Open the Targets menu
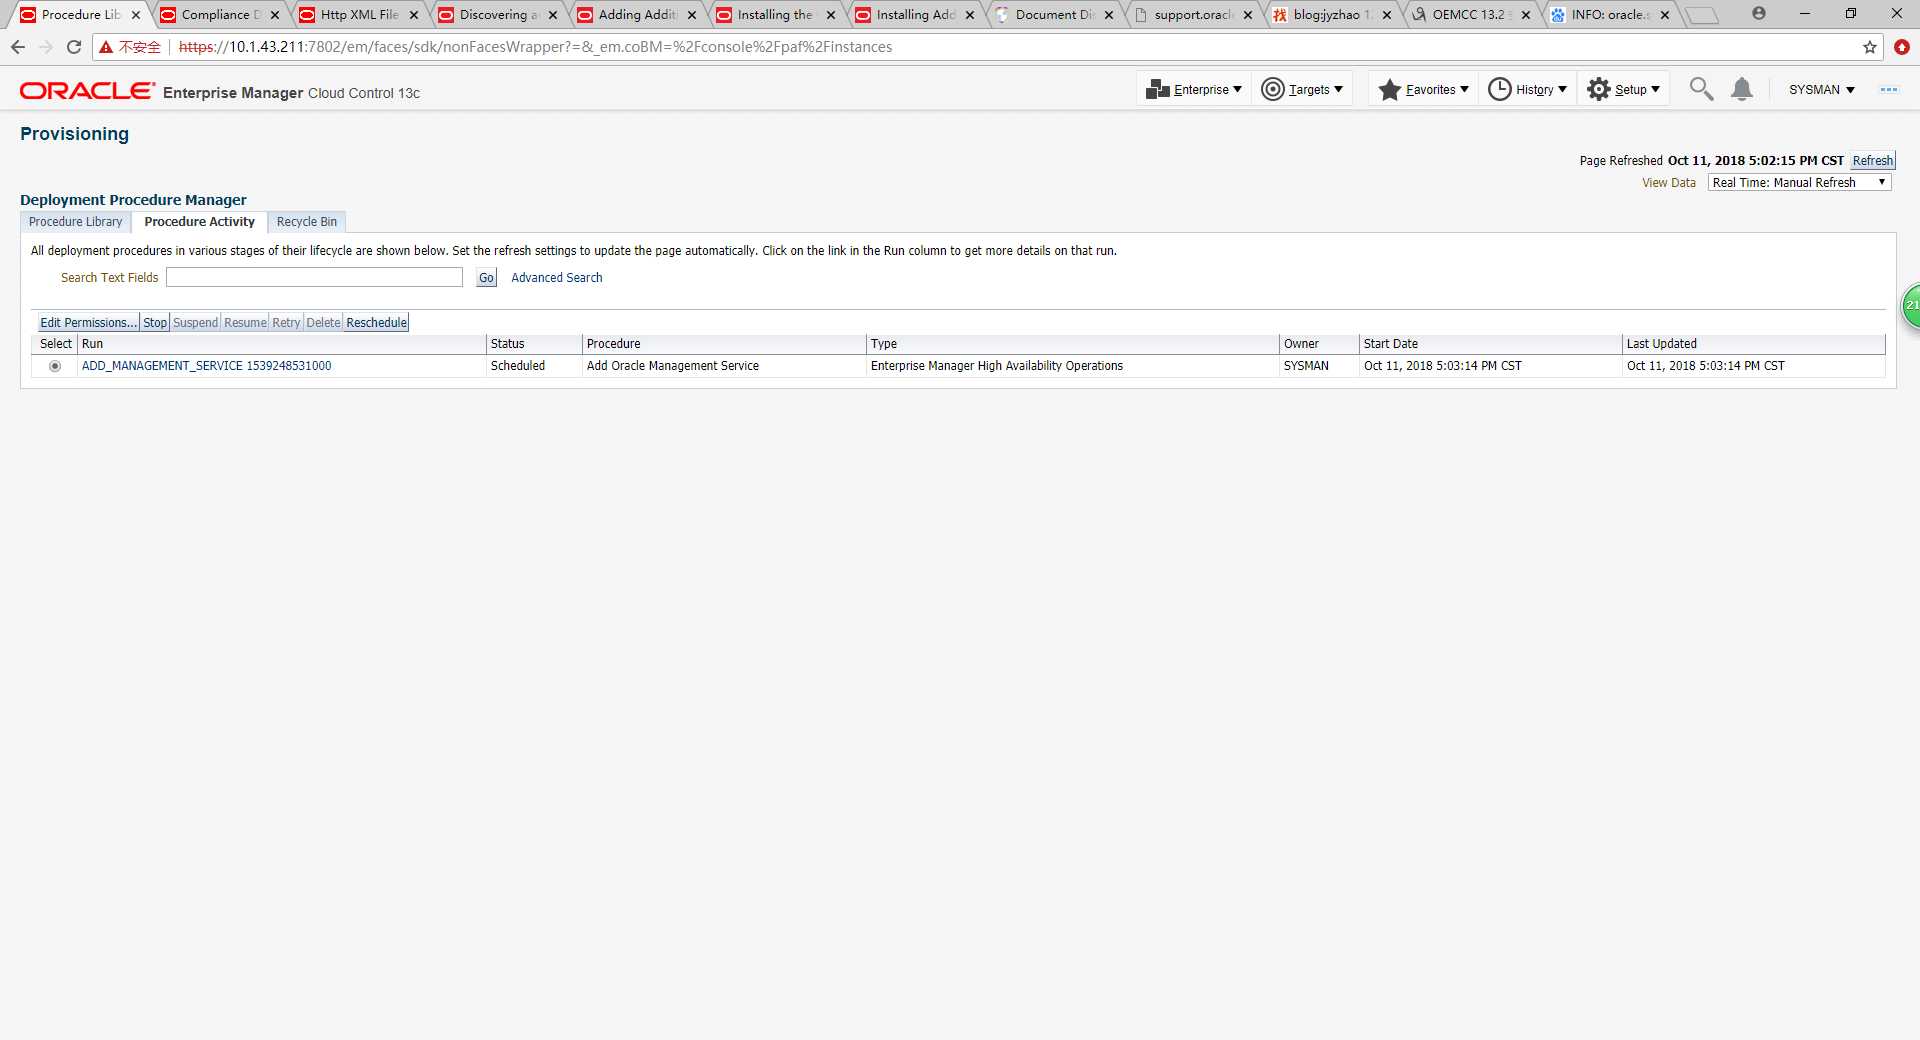 [1302, 89]
